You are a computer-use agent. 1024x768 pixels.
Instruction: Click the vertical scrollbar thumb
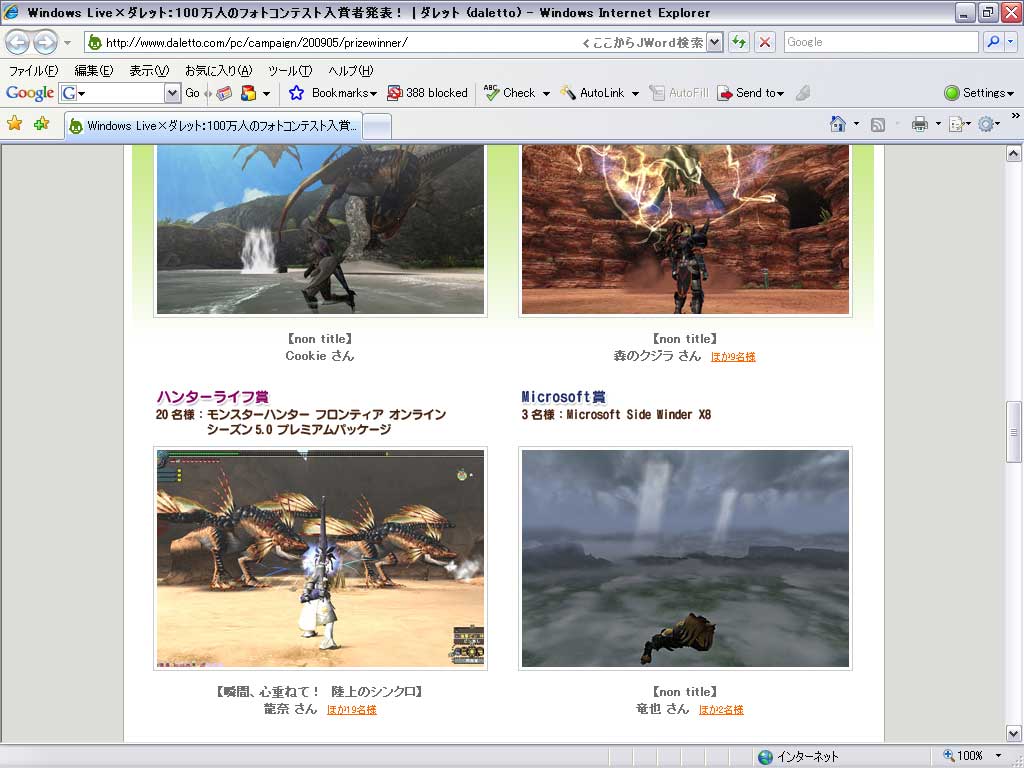[1013, 432]
